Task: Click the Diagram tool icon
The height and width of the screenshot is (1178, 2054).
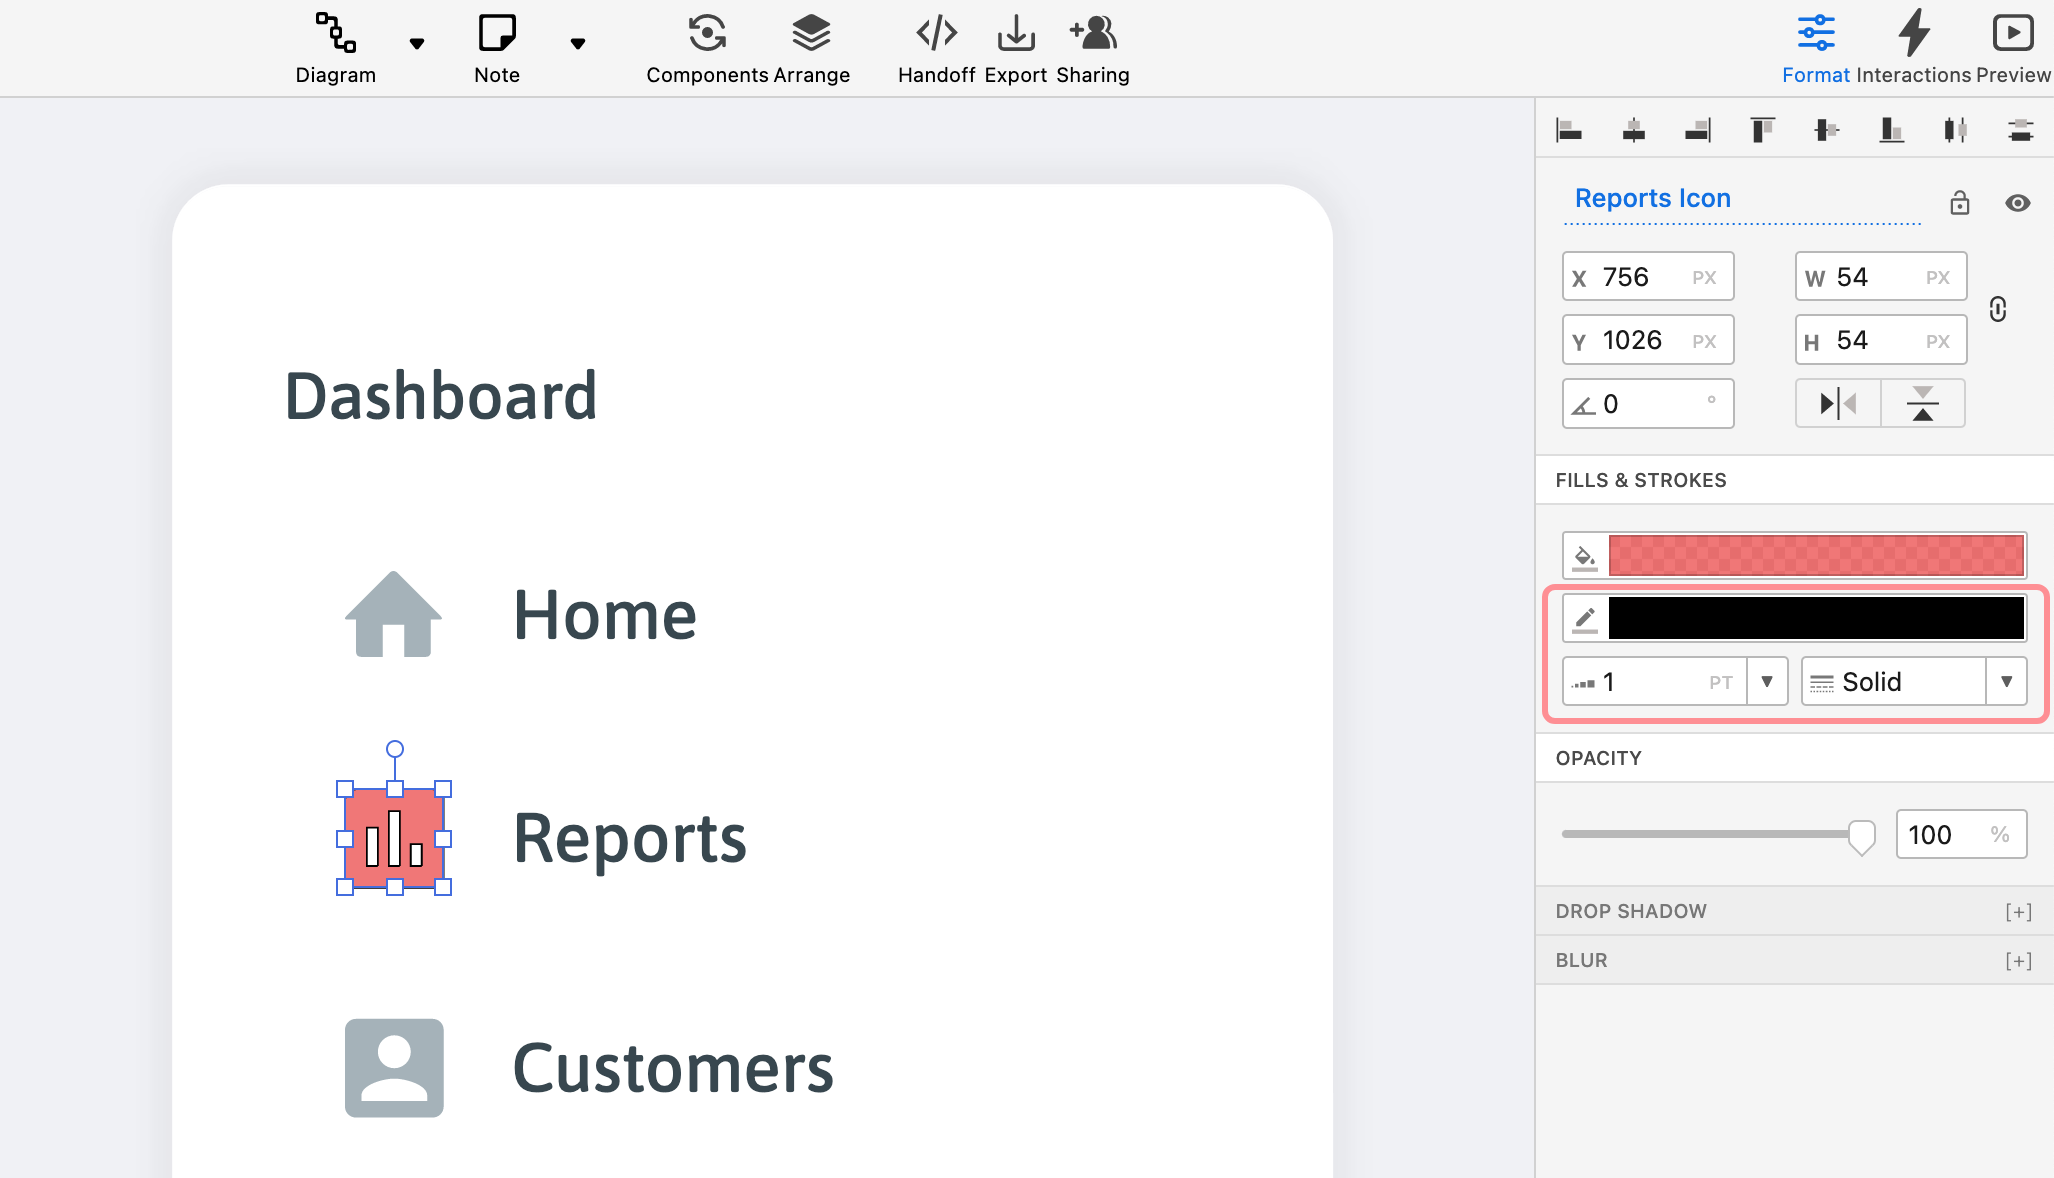Action: tap(335, 33)
